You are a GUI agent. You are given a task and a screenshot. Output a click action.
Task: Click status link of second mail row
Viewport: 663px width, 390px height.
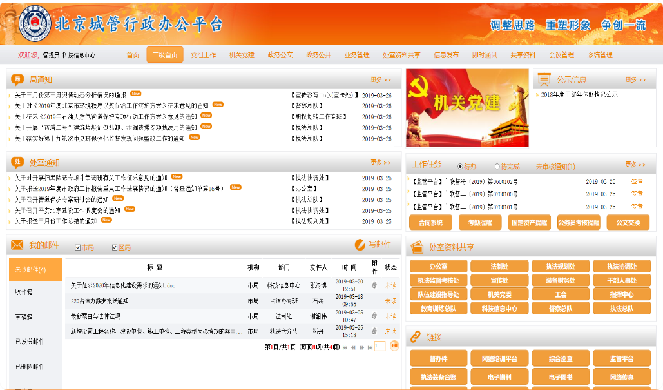click(x=390, y=301)
